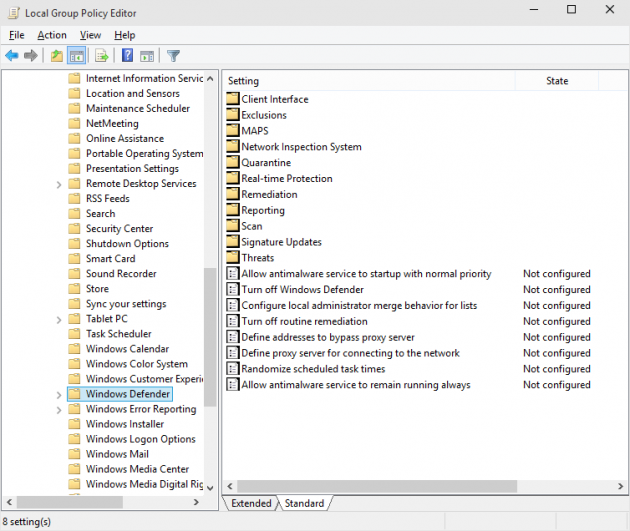Image resolution: width=630 pixels, height=531 pixels.
Task: Expand the Windows Defender tree node
Action: (x=59, y=395)
